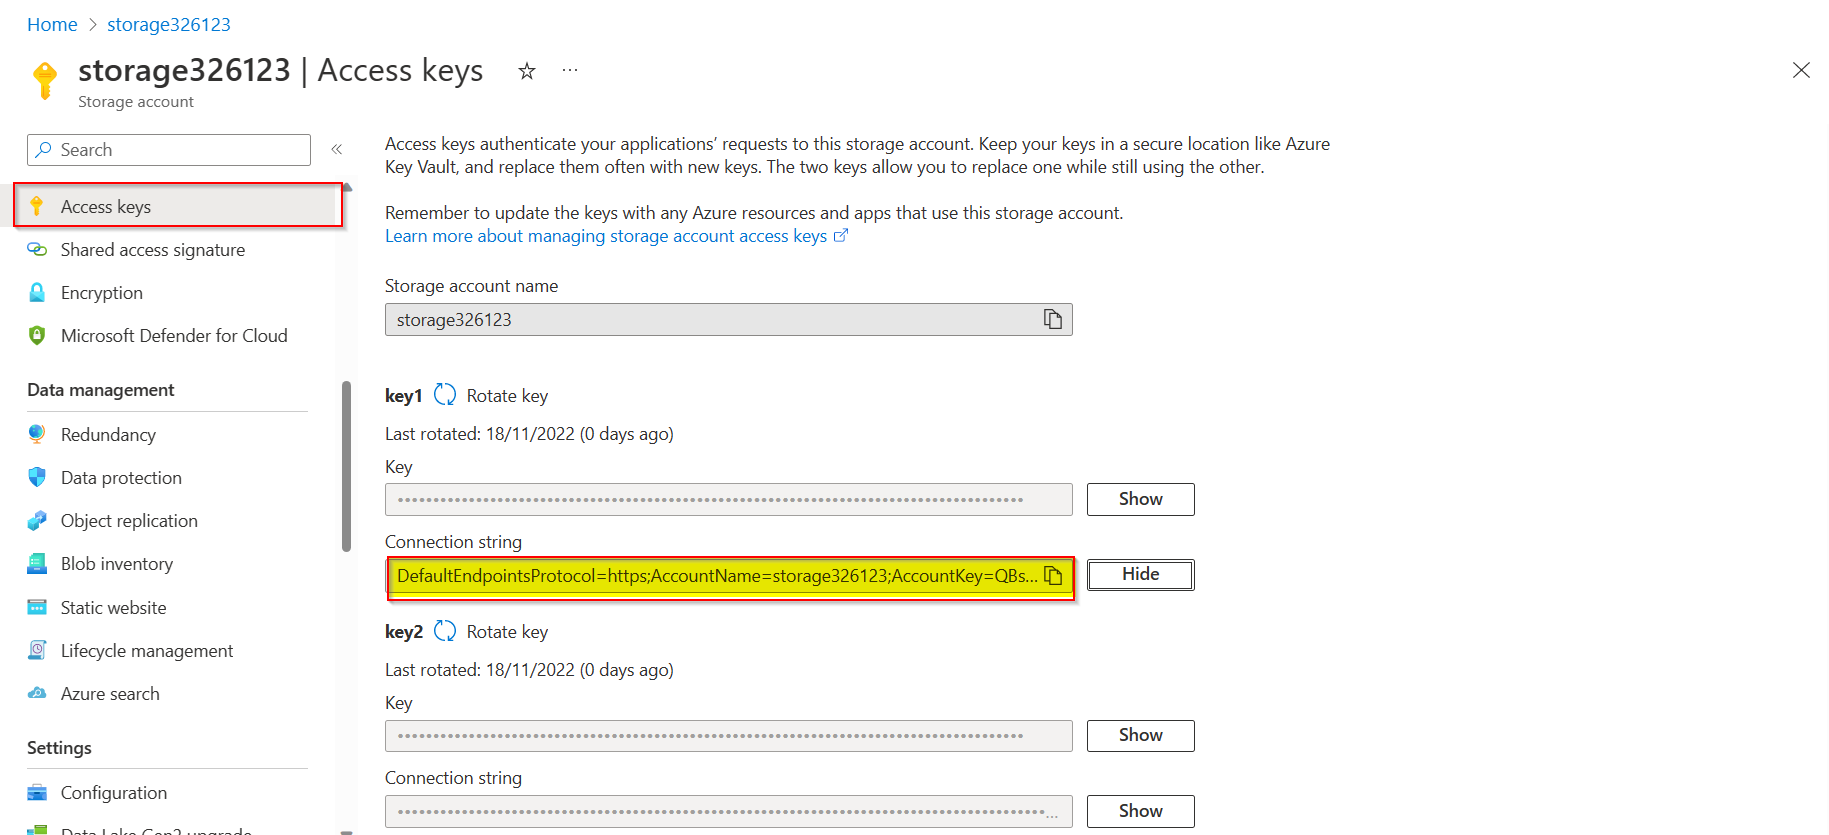Image resolution: width=1829 pixels, height=835 pixels.
Task: Close the Access keys blade
Action: coord(1801,70)
